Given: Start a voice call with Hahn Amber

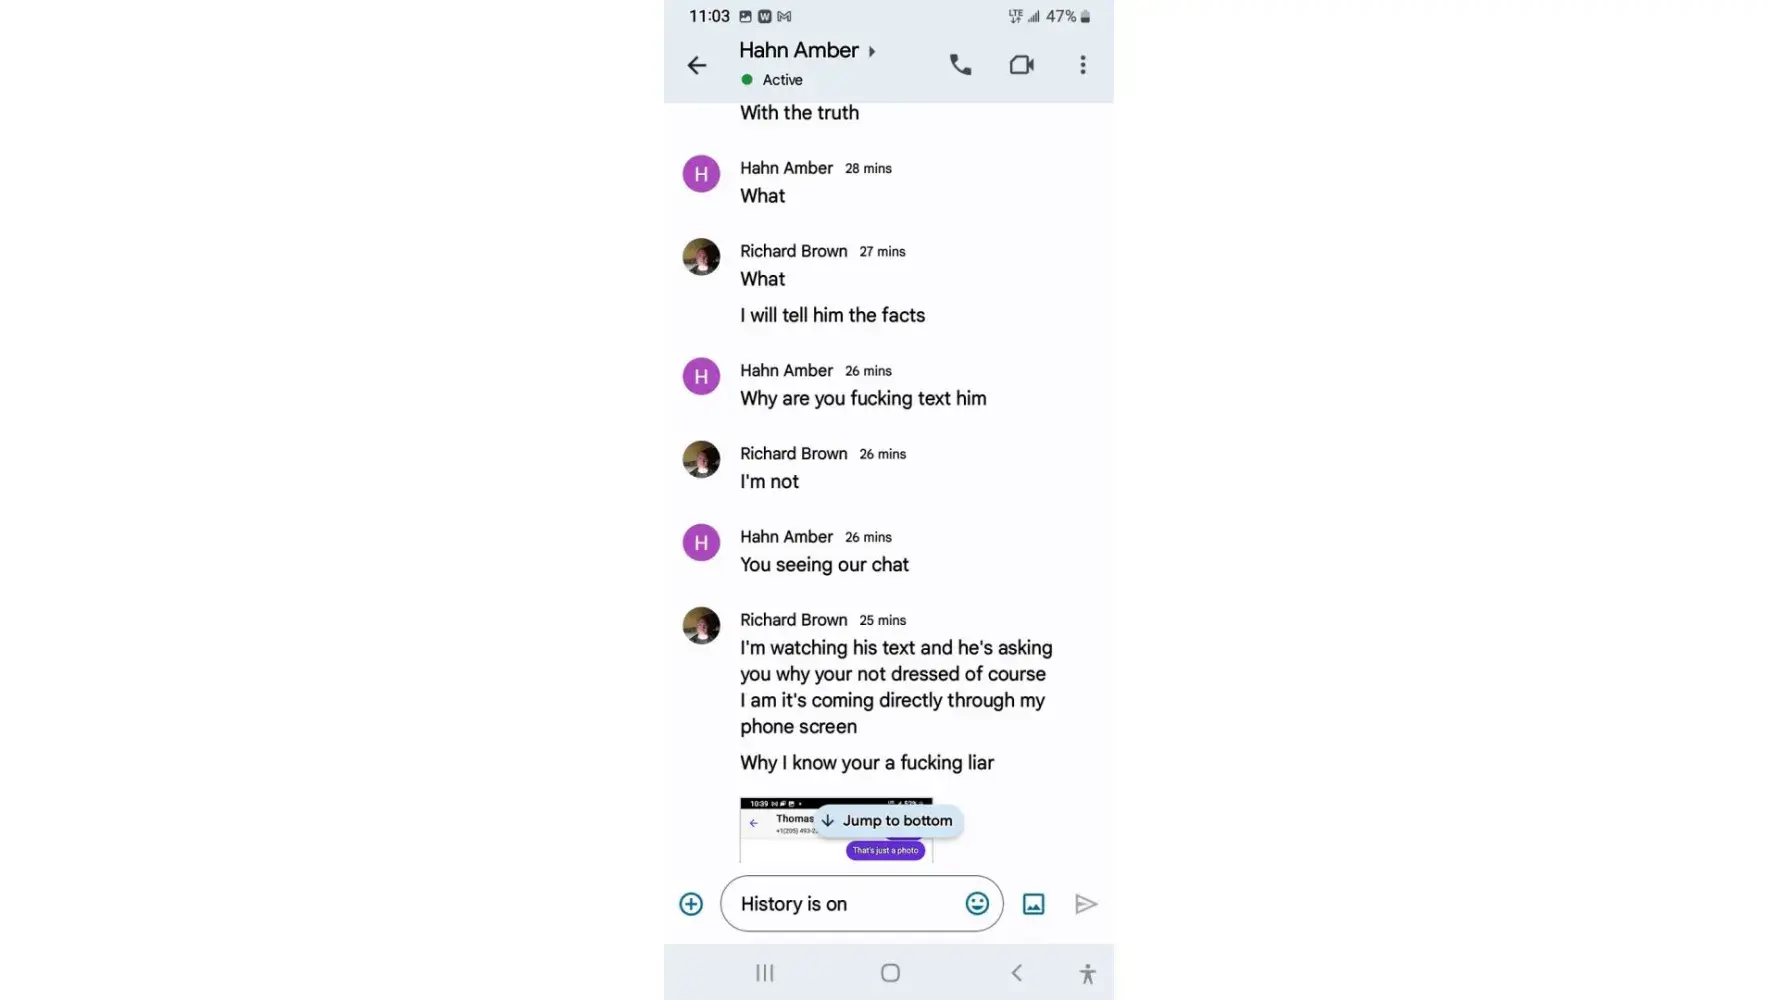Looking at the screenshot, I should pyautogui.click(x=960, y=65).
